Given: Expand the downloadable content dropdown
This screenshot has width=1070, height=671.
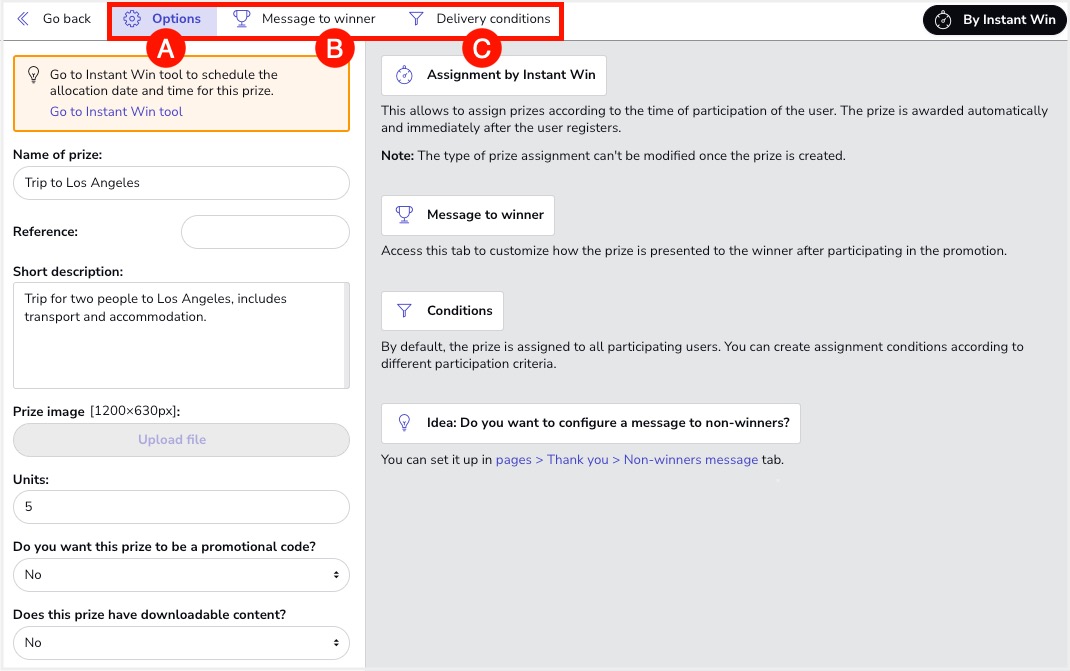Looking at the screenshot, I should coord(181,643).
